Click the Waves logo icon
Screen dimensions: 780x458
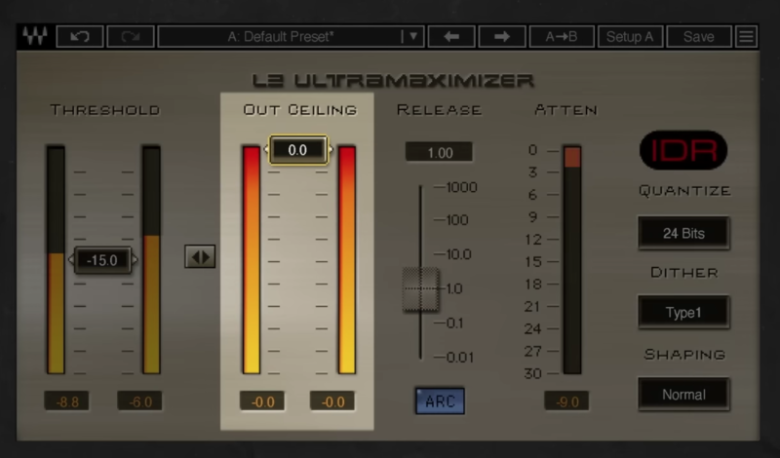pos(35,36)
